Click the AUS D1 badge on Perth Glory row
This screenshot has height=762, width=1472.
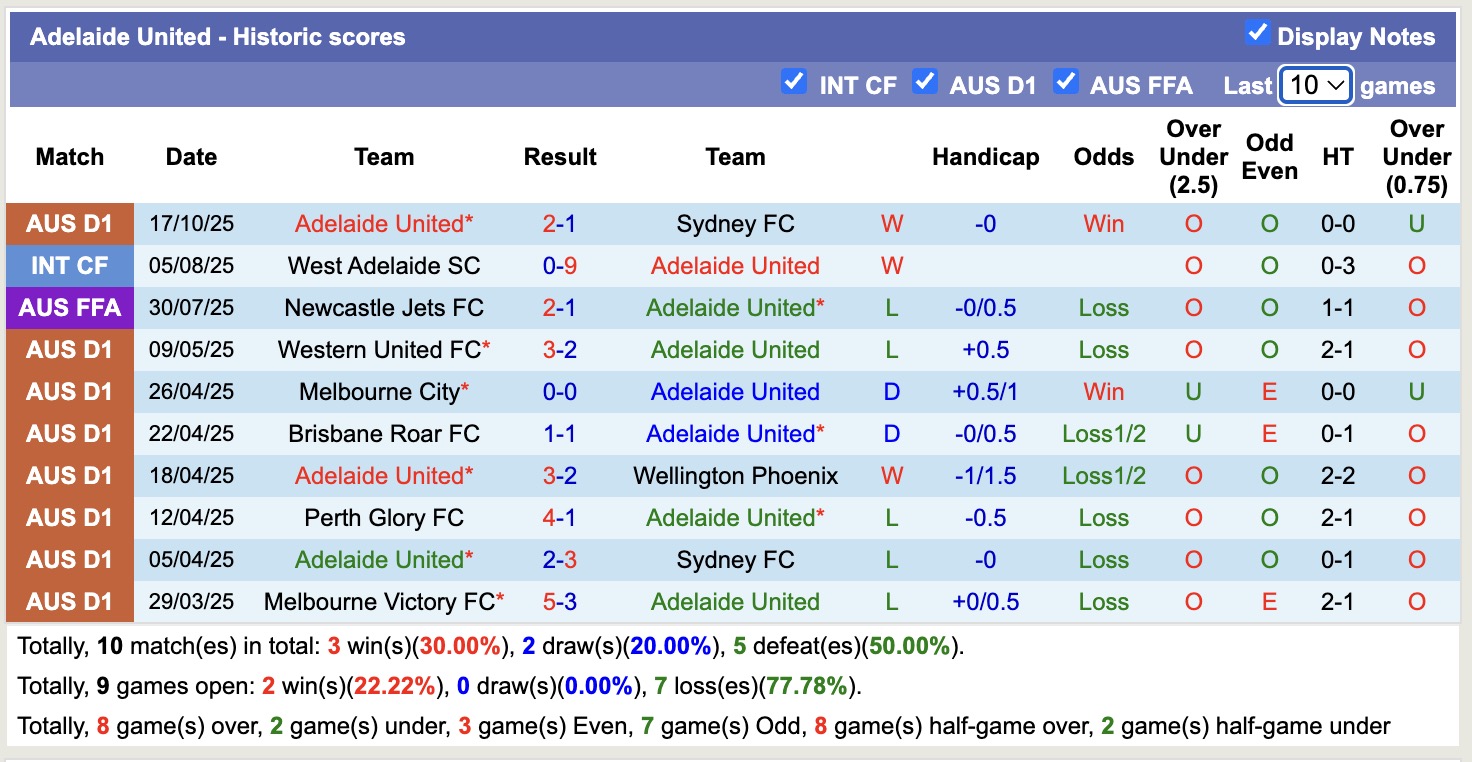pyautogui.click(x=70, y=517)
